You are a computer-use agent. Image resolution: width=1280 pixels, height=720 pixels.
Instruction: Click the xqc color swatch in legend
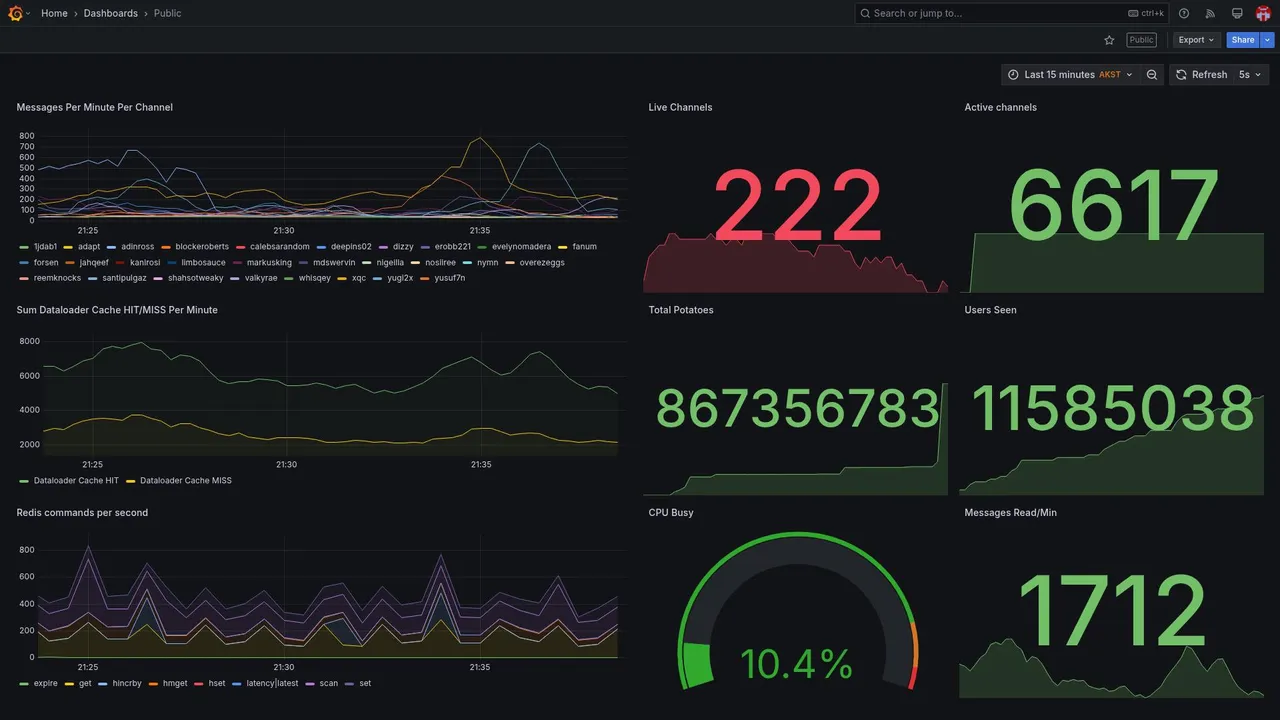tap(344, 278)
